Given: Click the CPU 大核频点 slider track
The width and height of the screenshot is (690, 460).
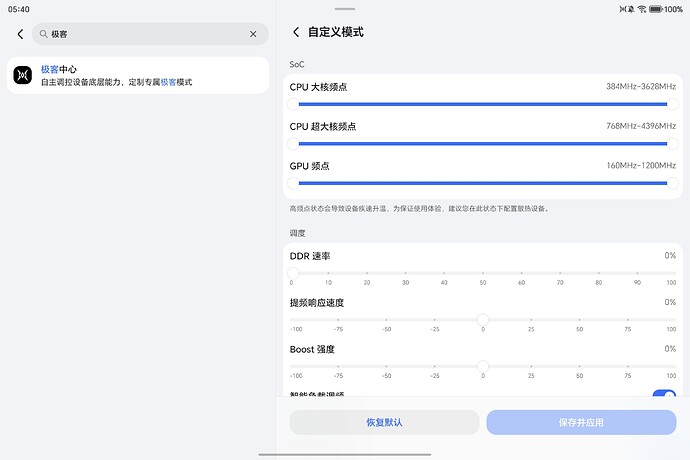Looking at the screenshot, I should [x=482, y=101].
